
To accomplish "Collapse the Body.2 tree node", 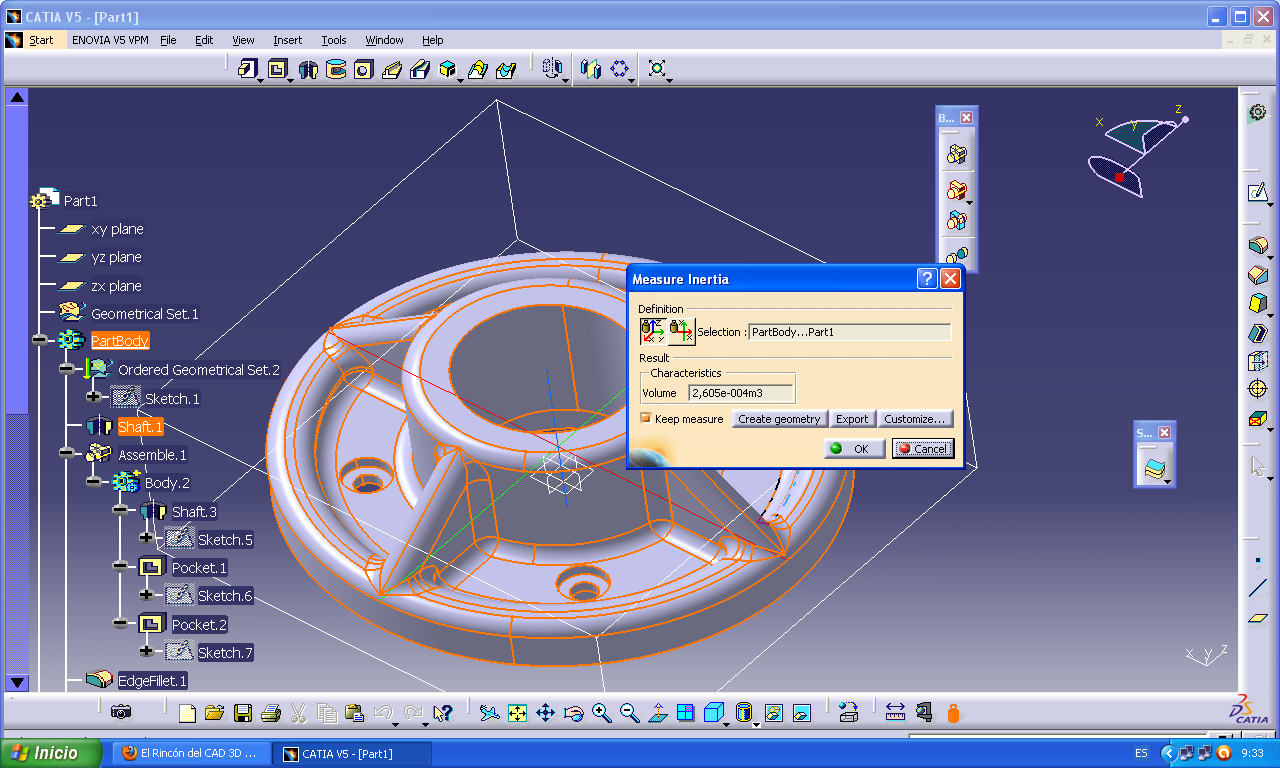I will 93,482.
